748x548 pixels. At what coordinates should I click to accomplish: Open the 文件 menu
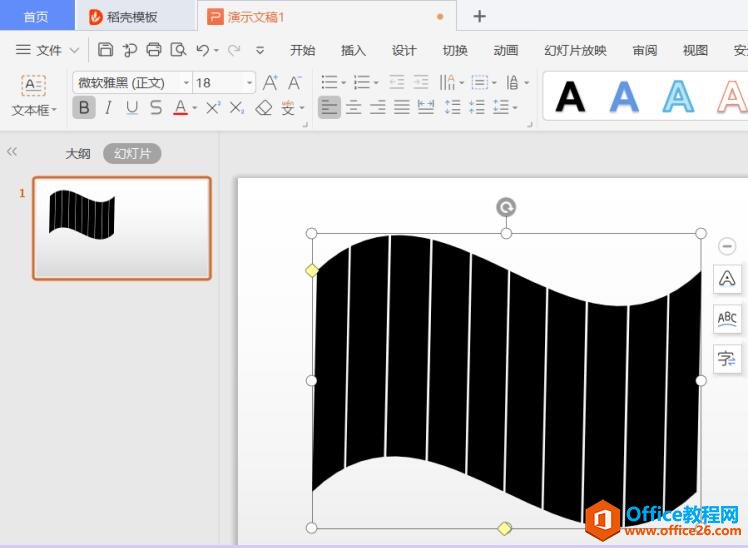click(48, 50)
